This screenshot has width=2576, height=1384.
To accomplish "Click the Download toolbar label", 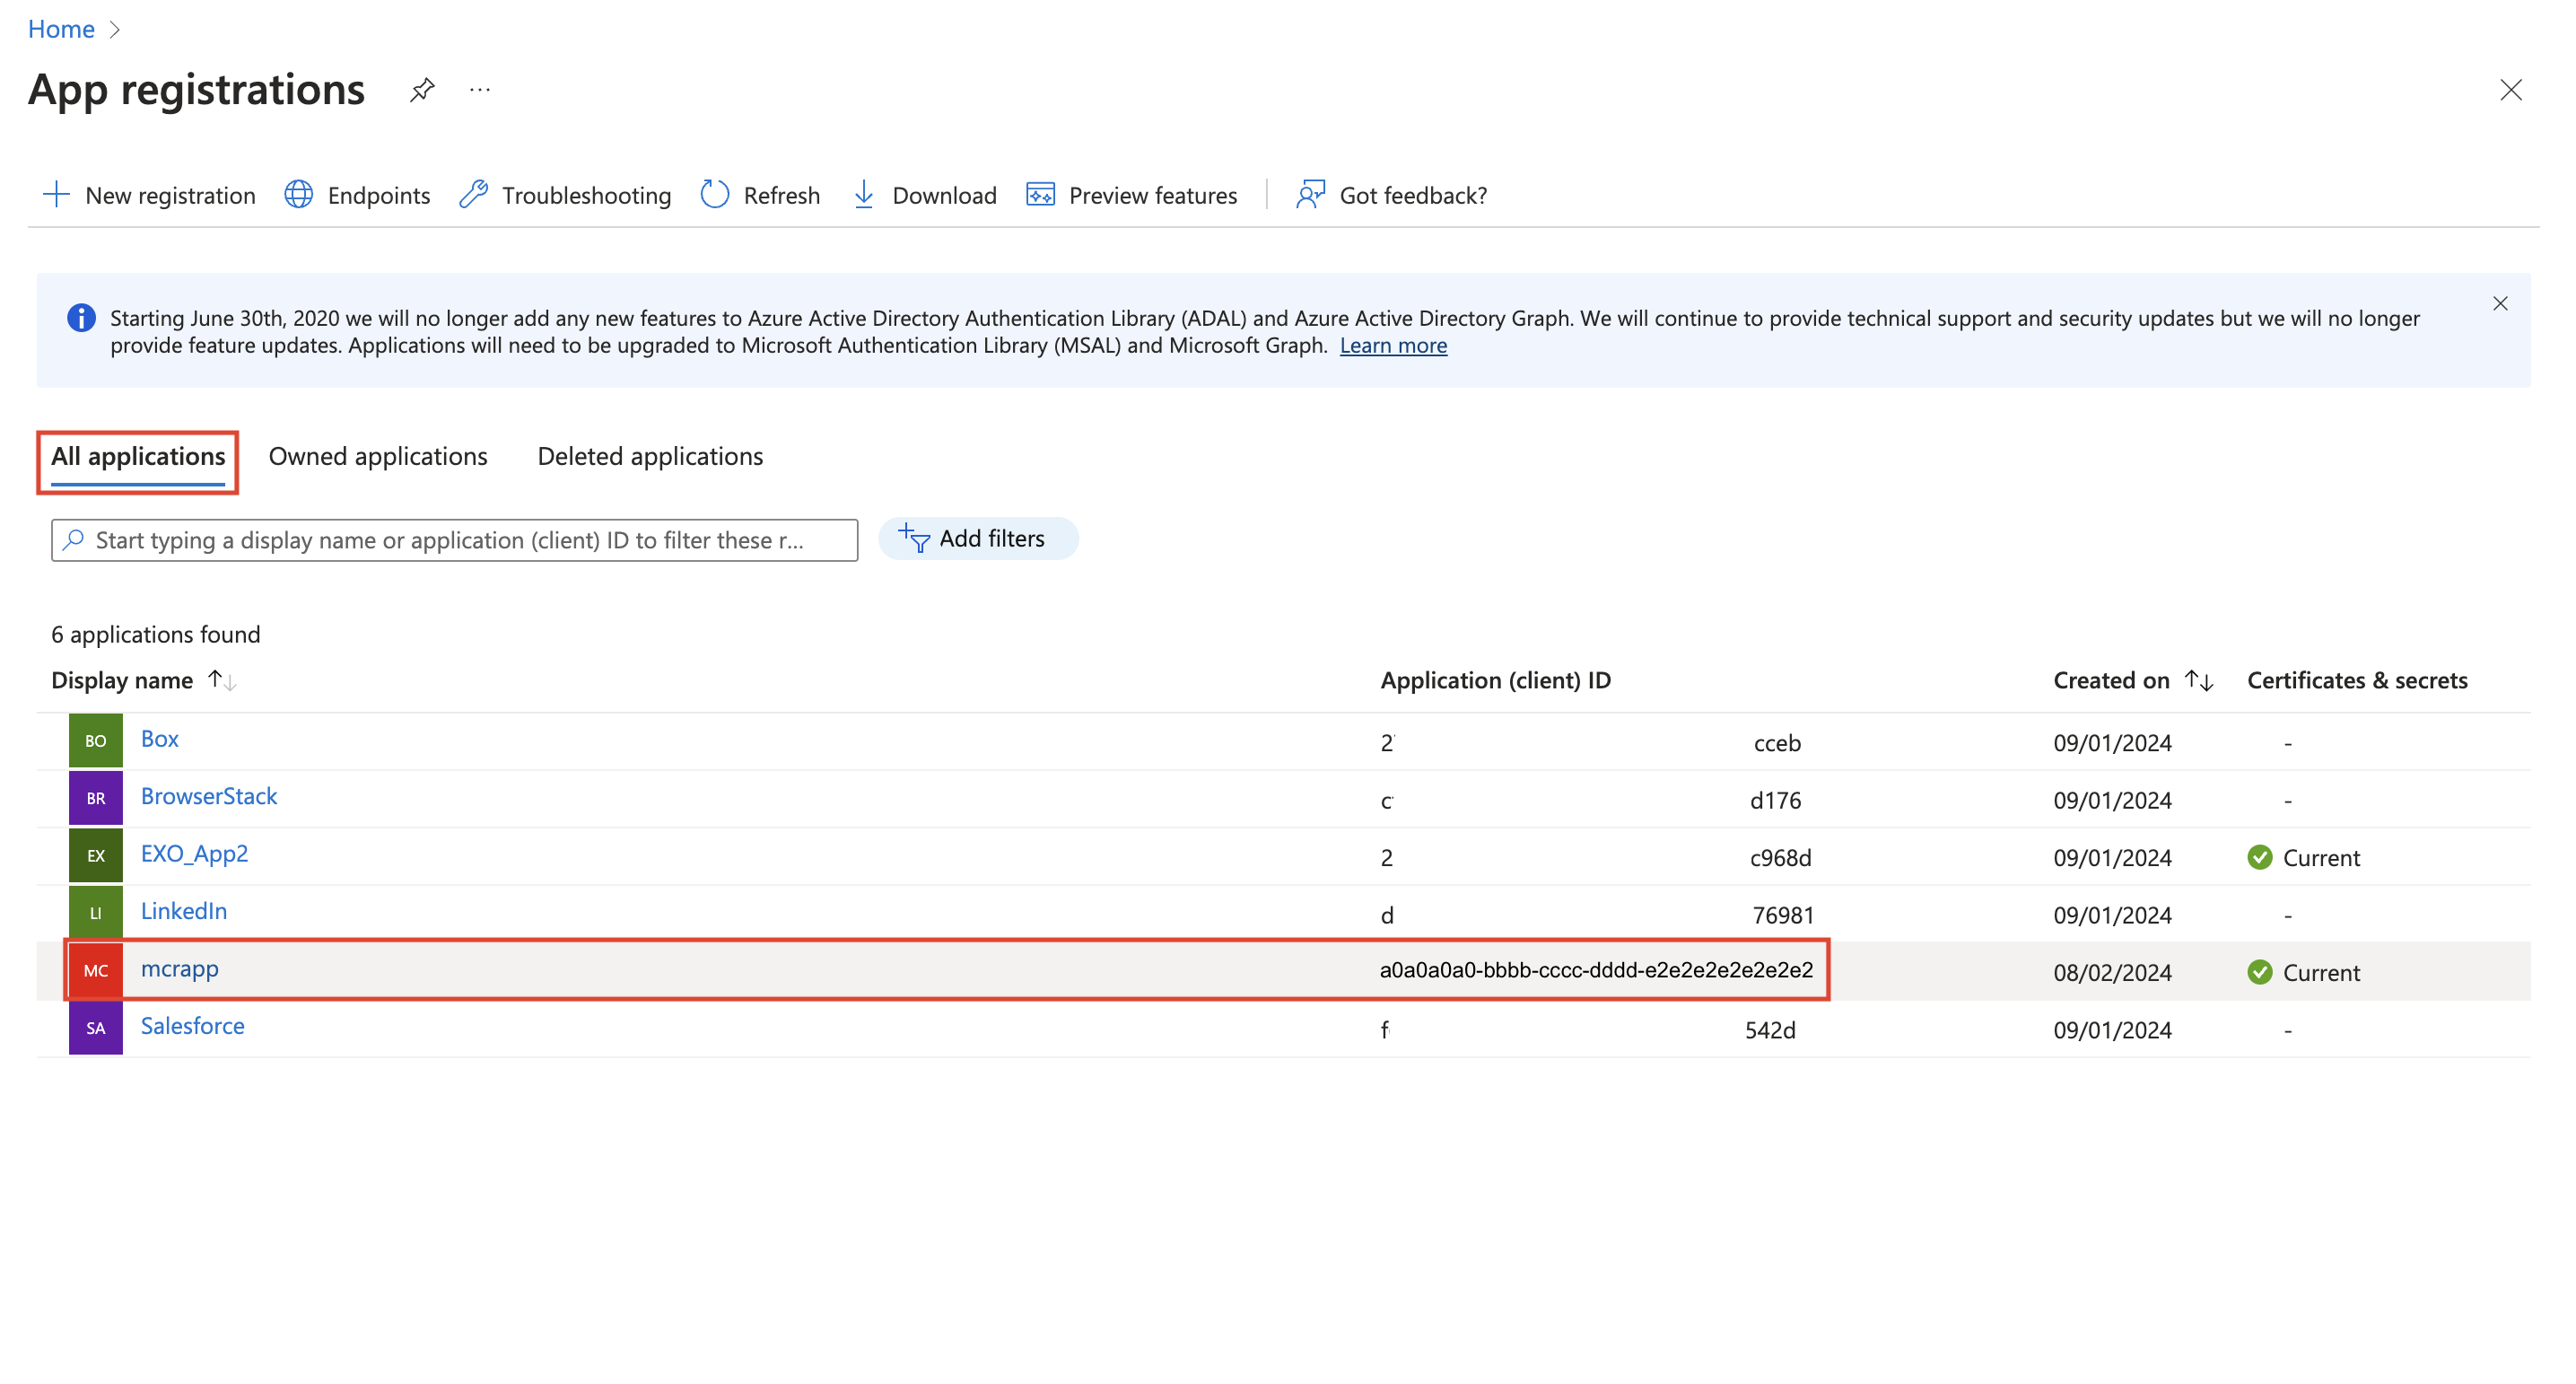I will [x=944, y=195].
